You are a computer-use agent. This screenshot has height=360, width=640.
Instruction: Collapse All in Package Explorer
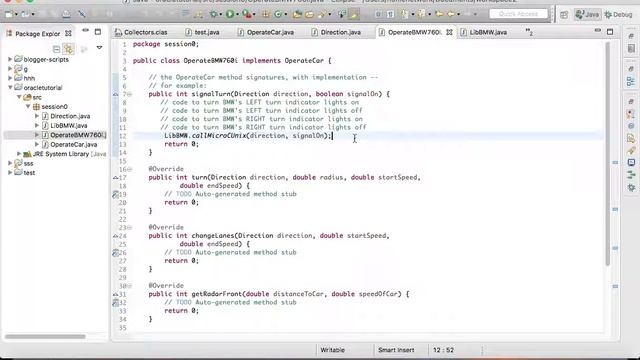(56, 49)
